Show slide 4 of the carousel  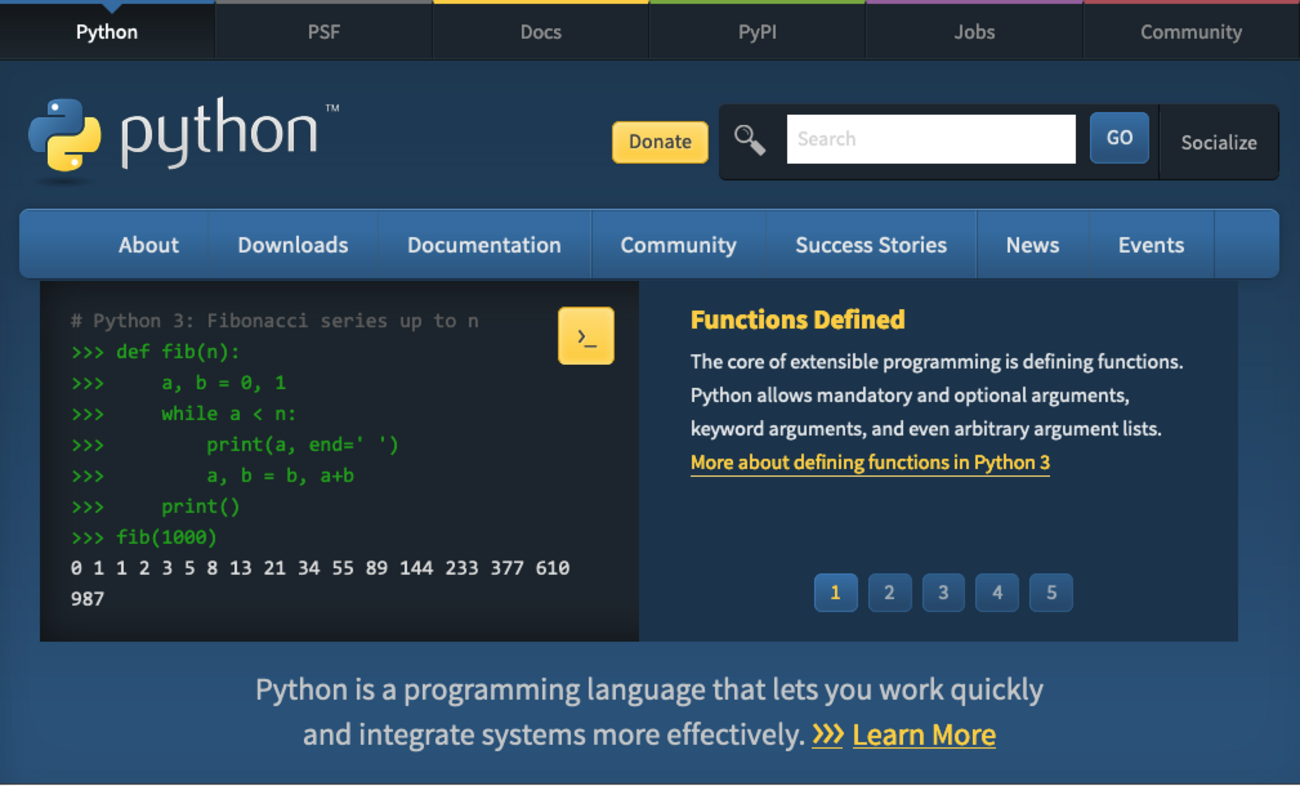(x=997, y=593)
